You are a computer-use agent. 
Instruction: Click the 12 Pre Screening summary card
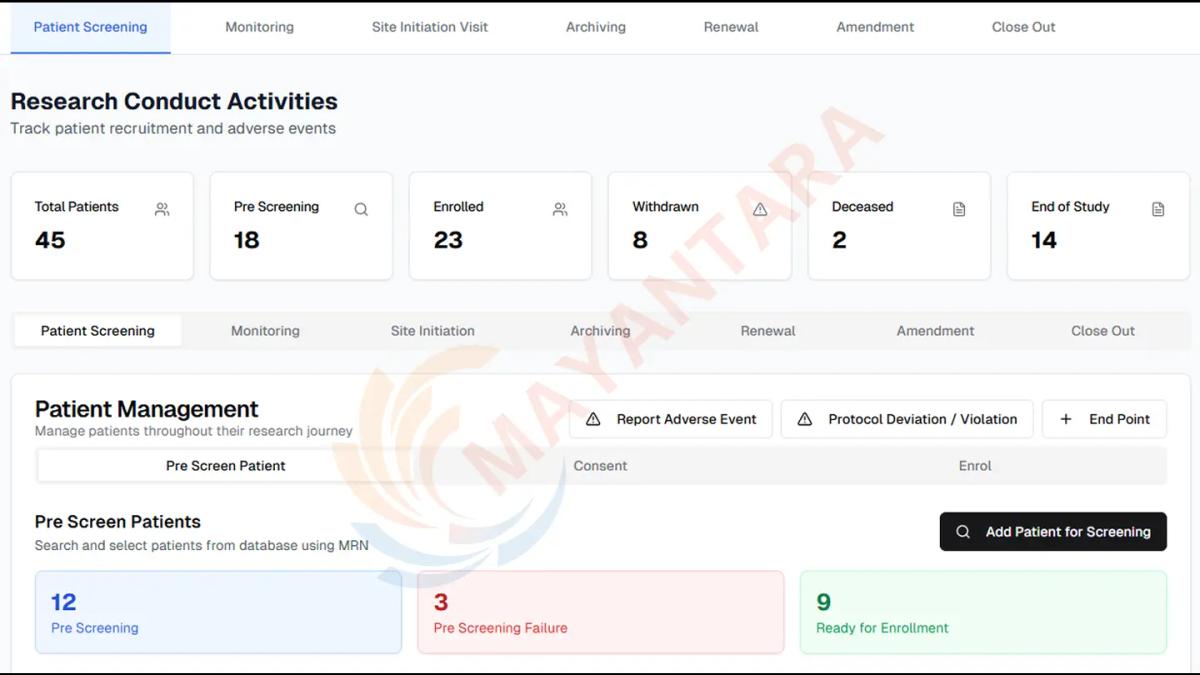[218, 611]
